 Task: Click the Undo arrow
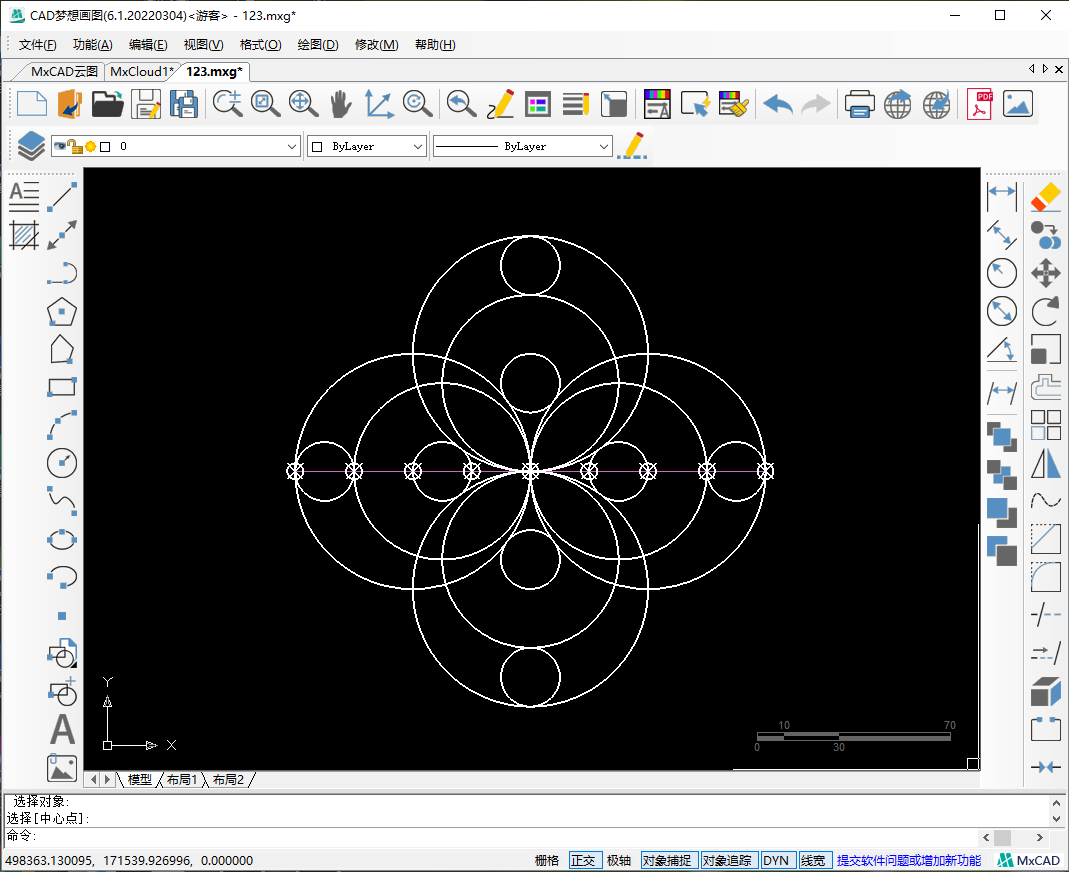[777, 104]
